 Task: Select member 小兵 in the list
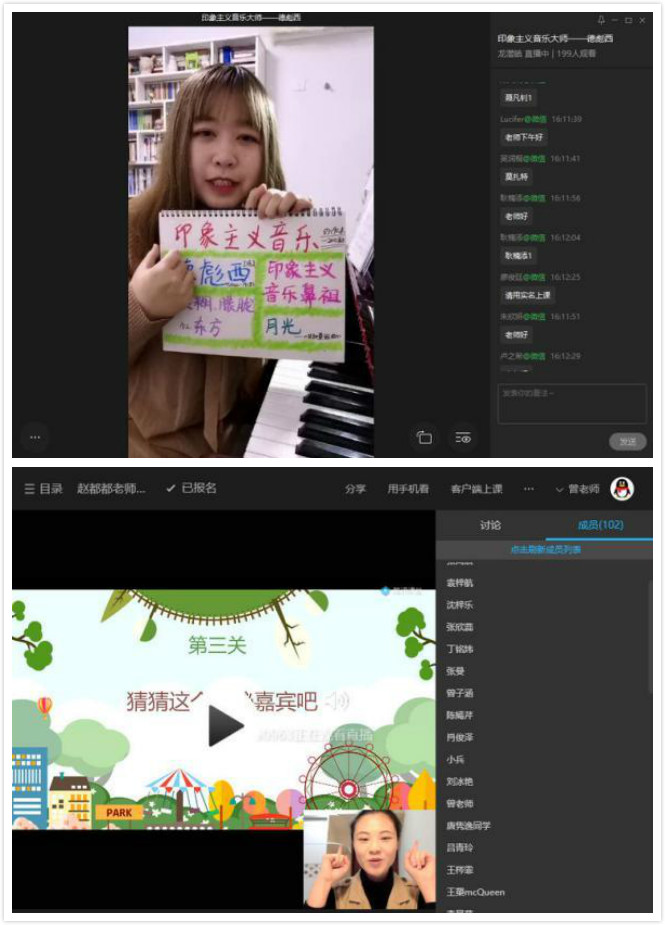point(455,759)
